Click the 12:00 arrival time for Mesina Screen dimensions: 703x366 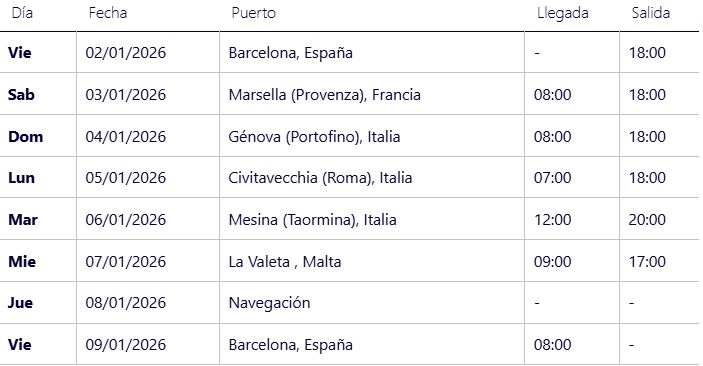click(552, 220)
